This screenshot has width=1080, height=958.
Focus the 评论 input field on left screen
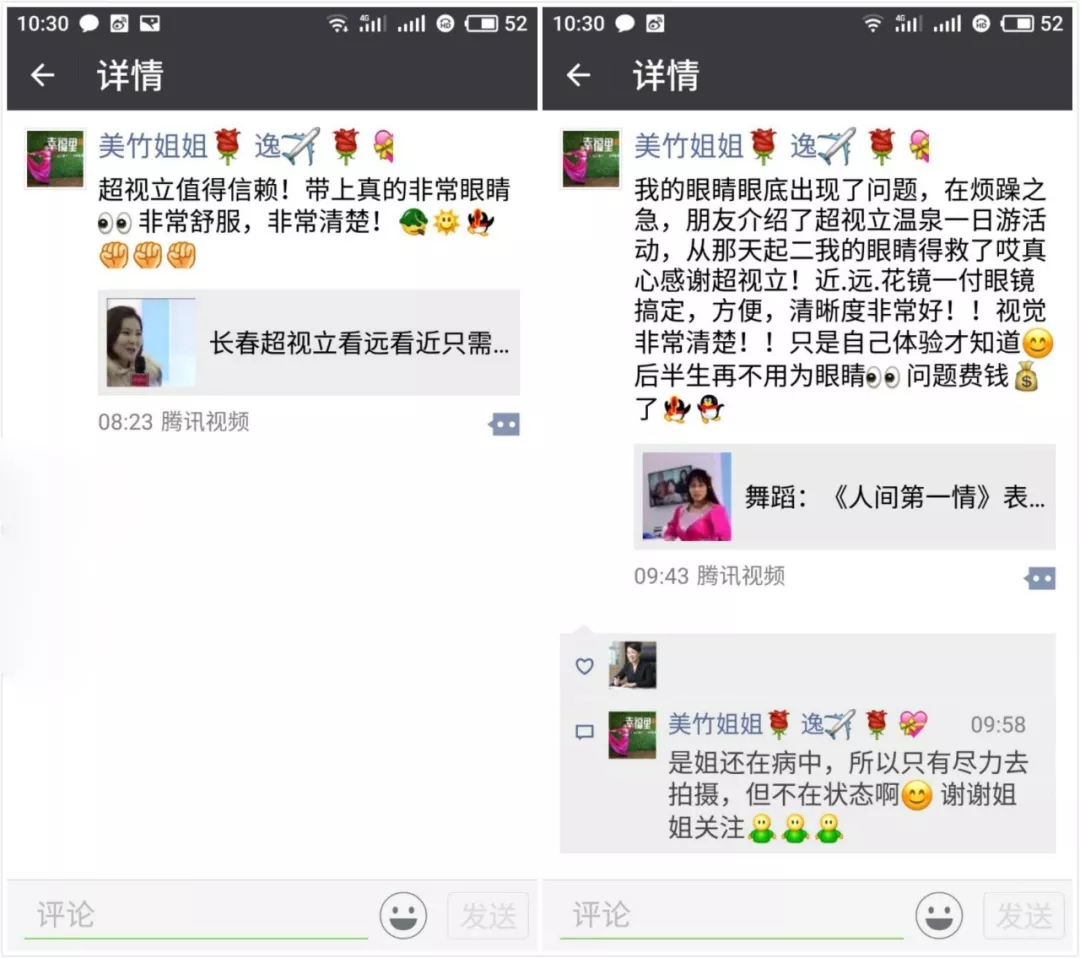pos(196,916)
